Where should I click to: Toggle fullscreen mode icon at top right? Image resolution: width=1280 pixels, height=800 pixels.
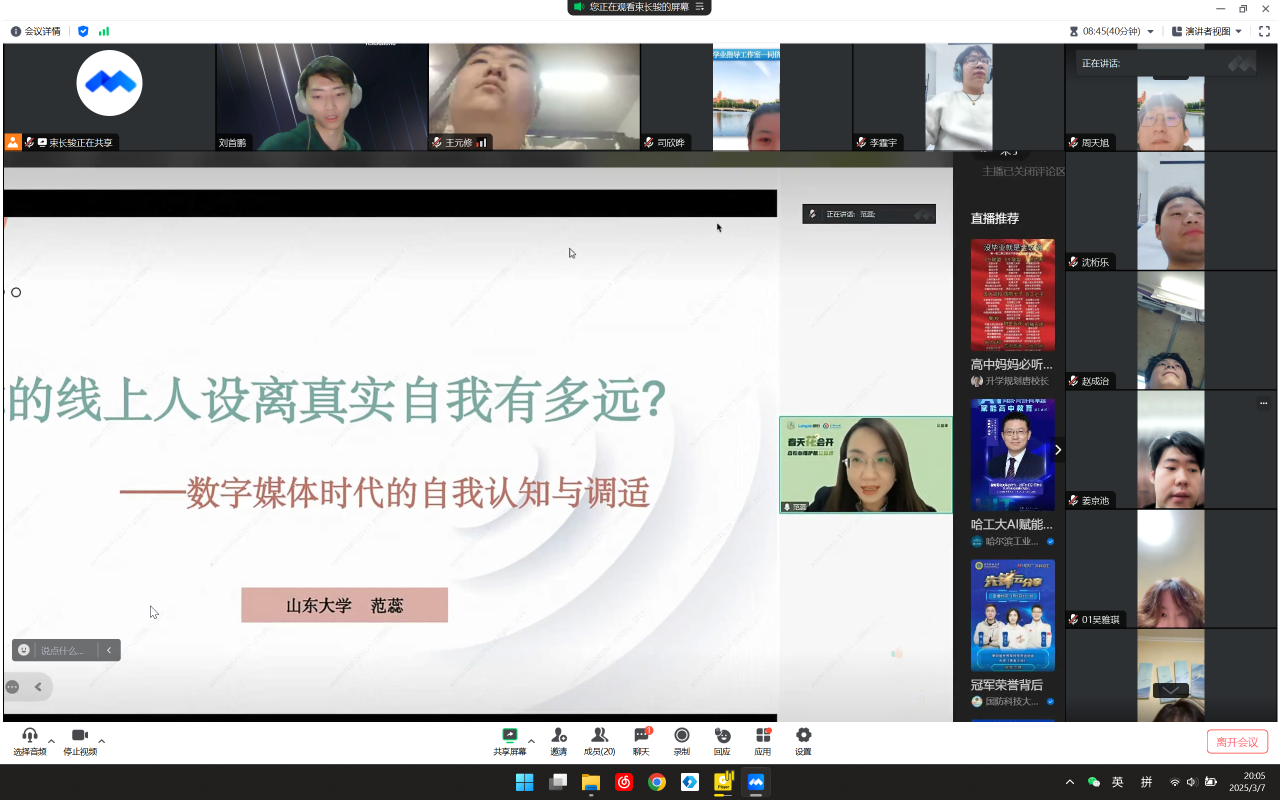point(1264,31)
